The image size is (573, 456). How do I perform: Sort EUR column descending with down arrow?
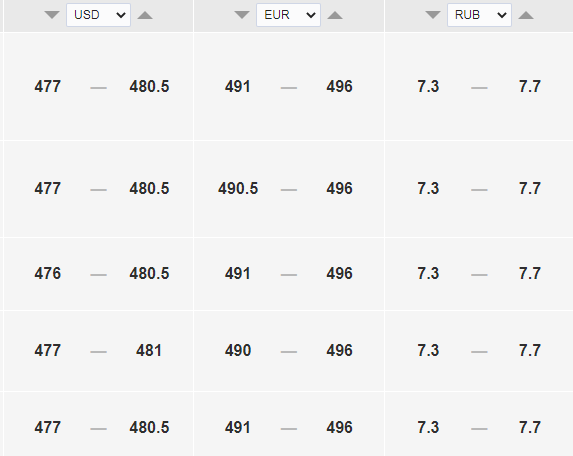(242, 15)
